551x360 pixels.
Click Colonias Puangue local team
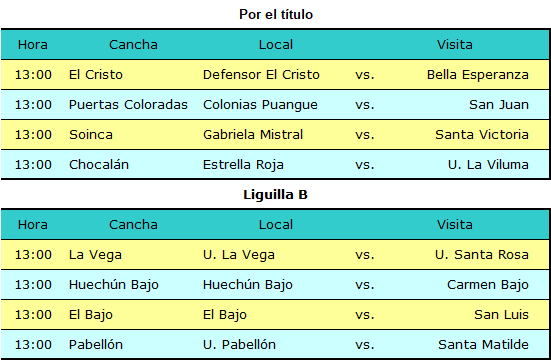click(x=260, y=105)
